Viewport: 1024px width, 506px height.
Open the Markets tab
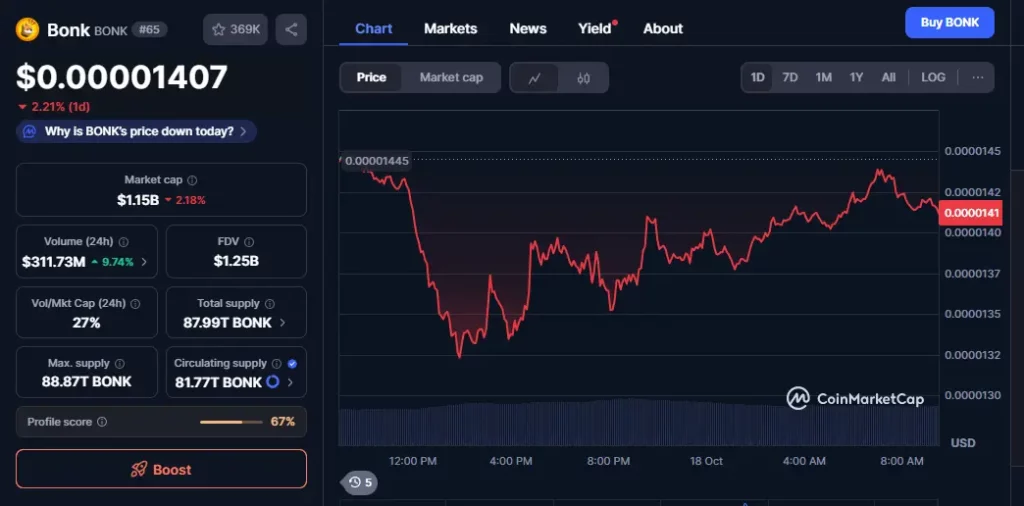[450, 28]
